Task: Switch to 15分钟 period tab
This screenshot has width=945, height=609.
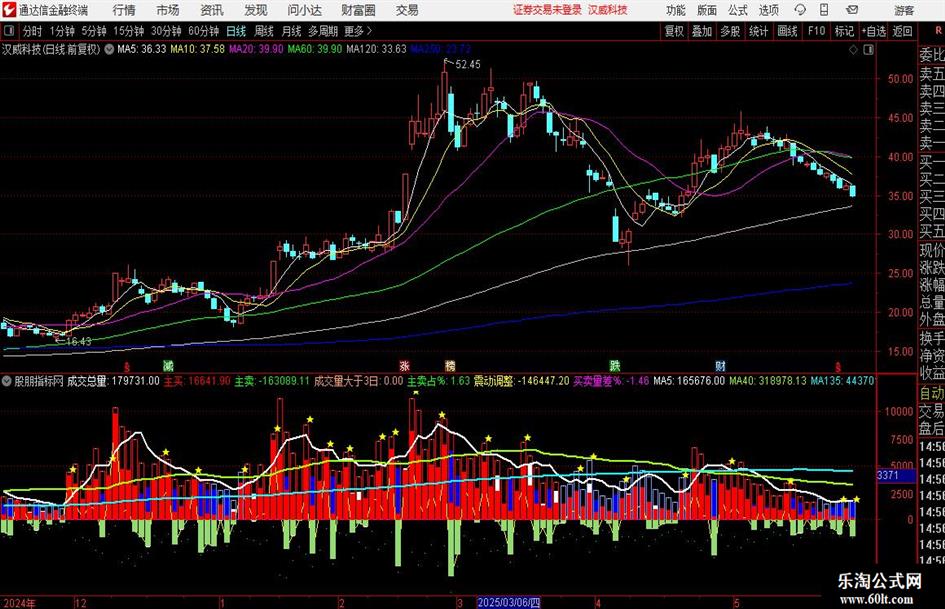Action: [x=128, y=31]
